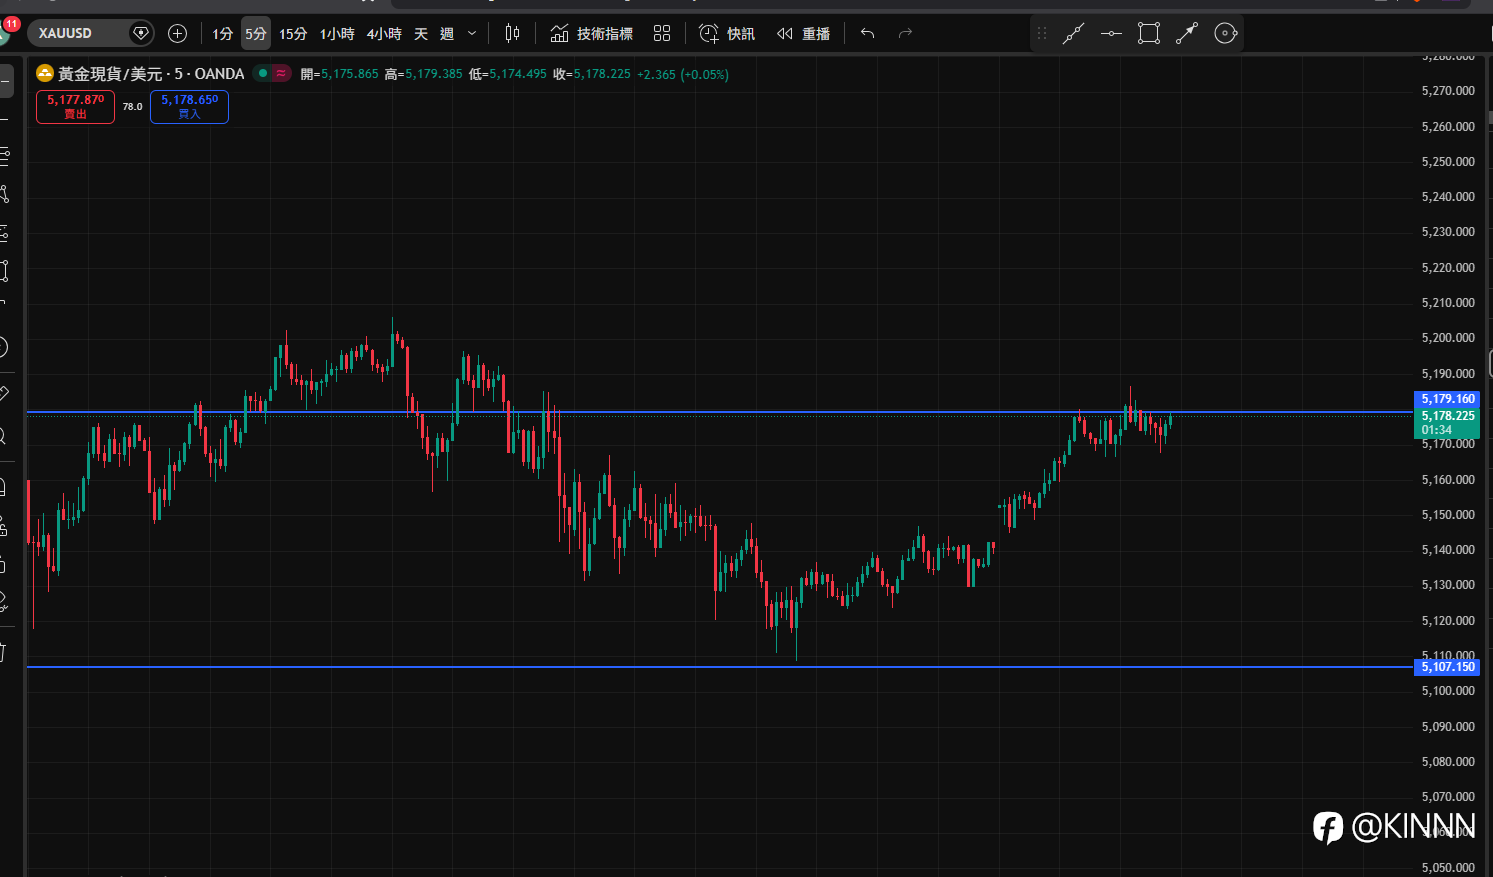Switch to the 4小時 timeframe
This screenshot has width=1493, height=877.
[x=384, y=34]
